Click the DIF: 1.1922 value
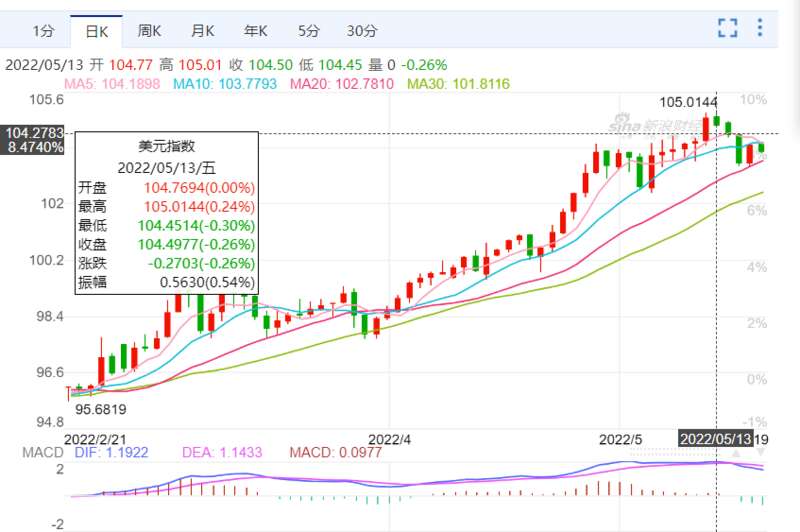The image size is (800, 532). (x=111, y=452)
